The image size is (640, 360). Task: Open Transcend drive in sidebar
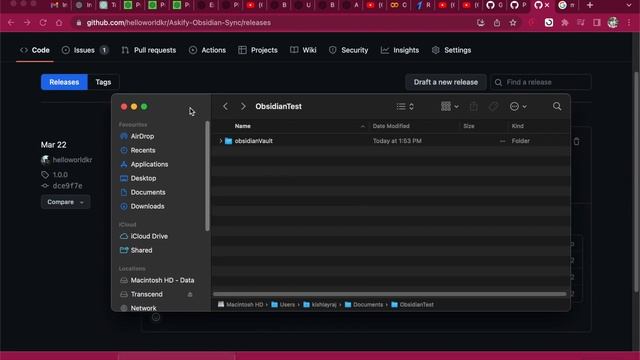click(x=147, y=294)
